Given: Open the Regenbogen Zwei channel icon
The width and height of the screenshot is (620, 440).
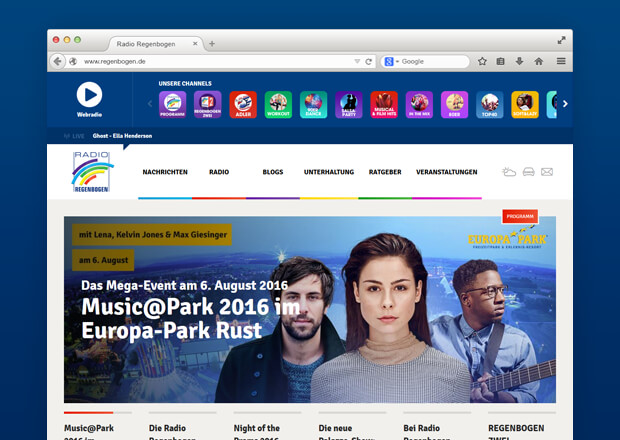Looking at the screenshot, I should [208, 105].
